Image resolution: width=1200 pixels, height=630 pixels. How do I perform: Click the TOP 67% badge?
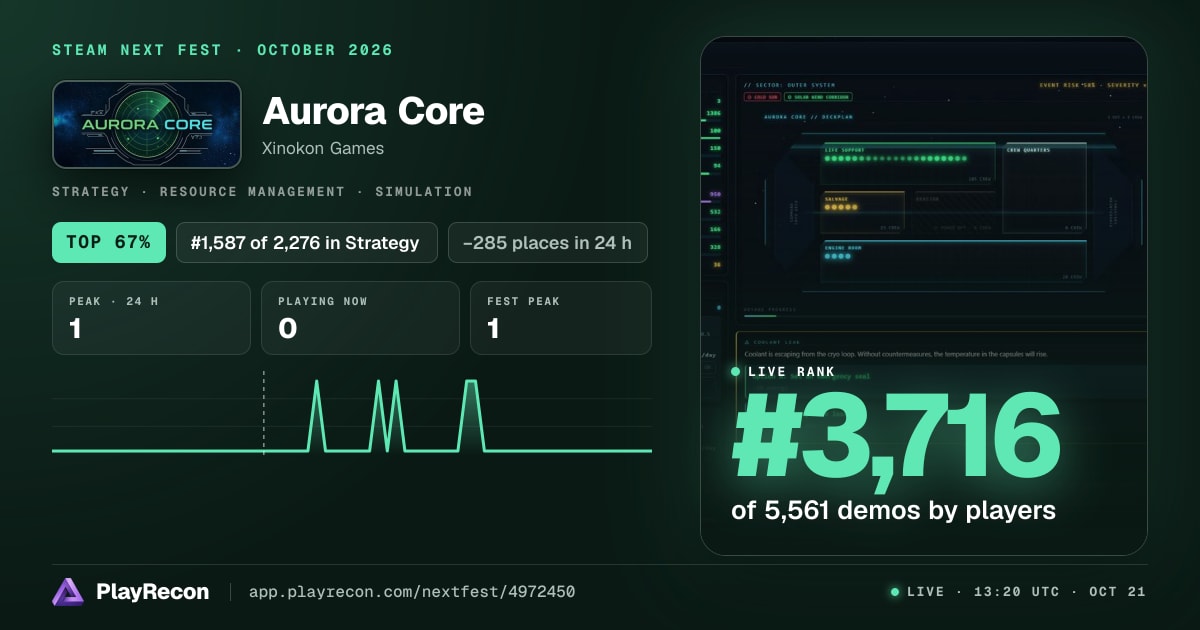tap(109, 242)
